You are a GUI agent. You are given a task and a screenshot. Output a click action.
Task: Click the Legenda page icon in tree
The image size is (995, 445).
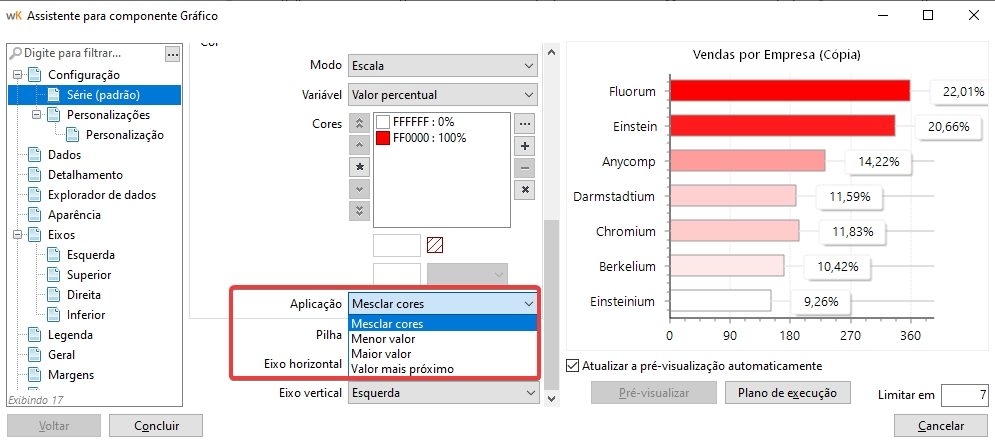coord(36,335)
